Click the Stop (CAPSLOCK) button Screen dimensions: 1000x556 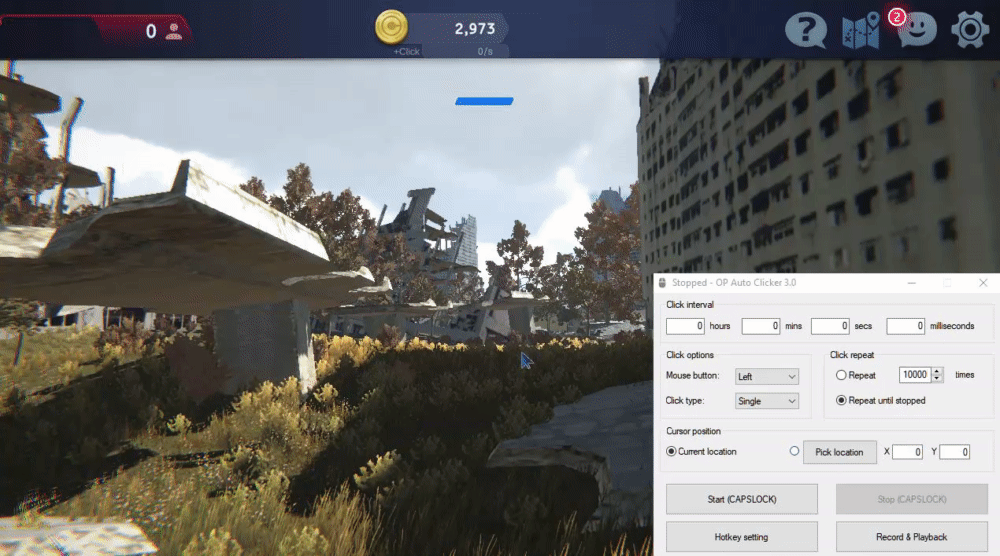click(912, 499)
